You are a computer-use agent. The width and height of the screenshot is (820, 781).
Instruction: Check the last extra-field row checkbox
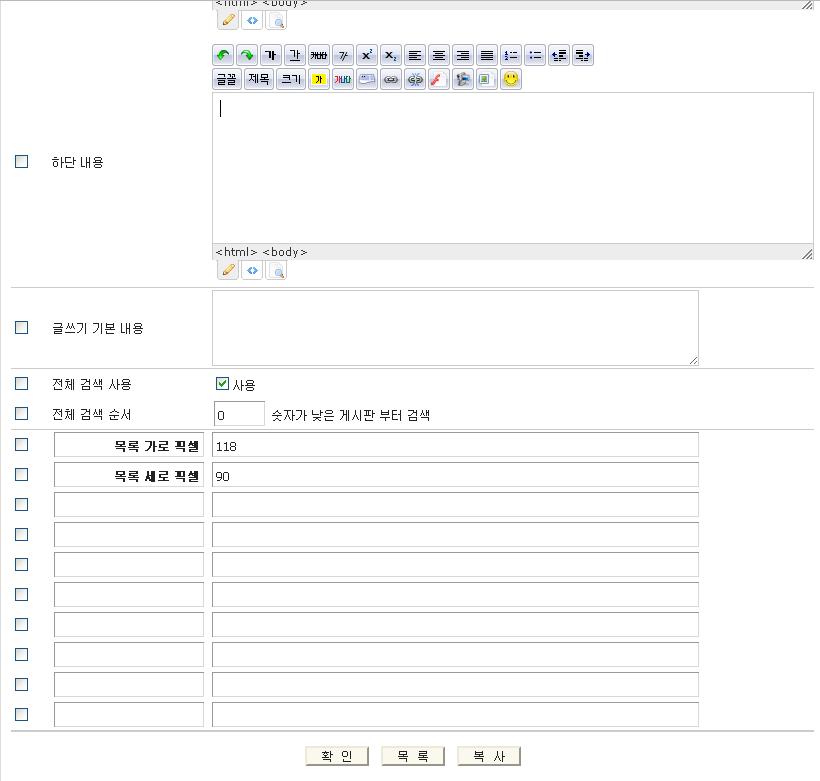pyautogui.click(x=21, y=714)
